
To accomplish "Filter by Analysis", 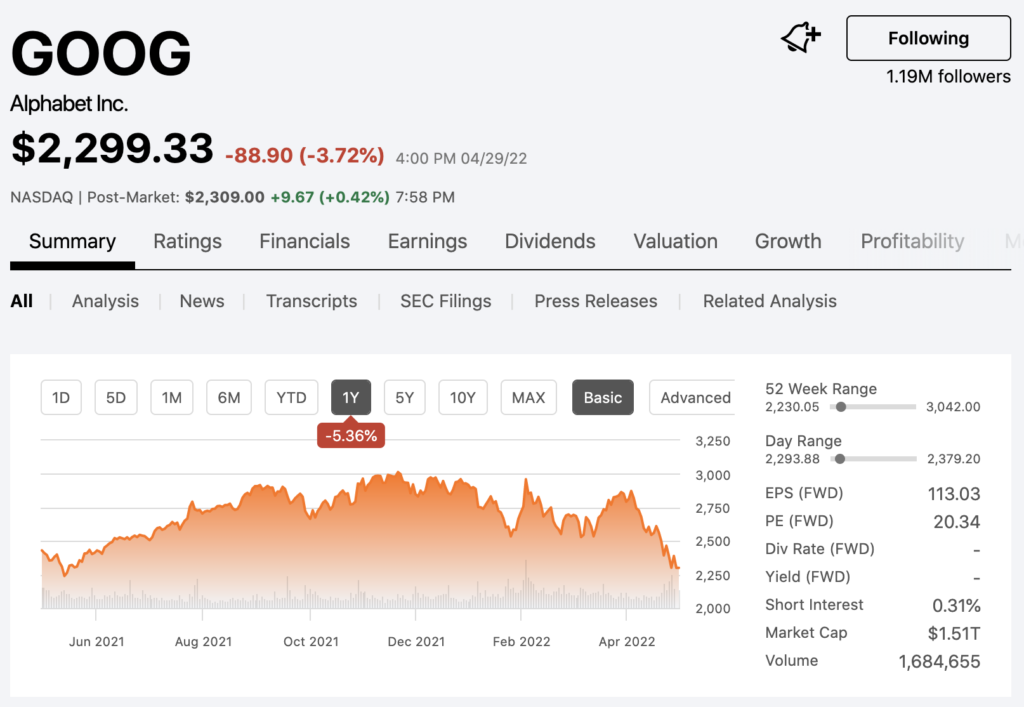I will [105, 301].
